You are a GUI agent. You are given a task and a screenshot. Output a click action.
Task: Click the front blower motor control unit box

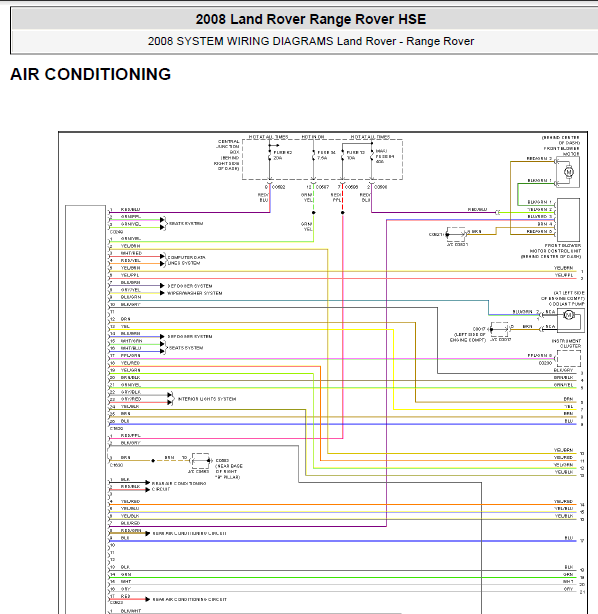tap(568, 220)
